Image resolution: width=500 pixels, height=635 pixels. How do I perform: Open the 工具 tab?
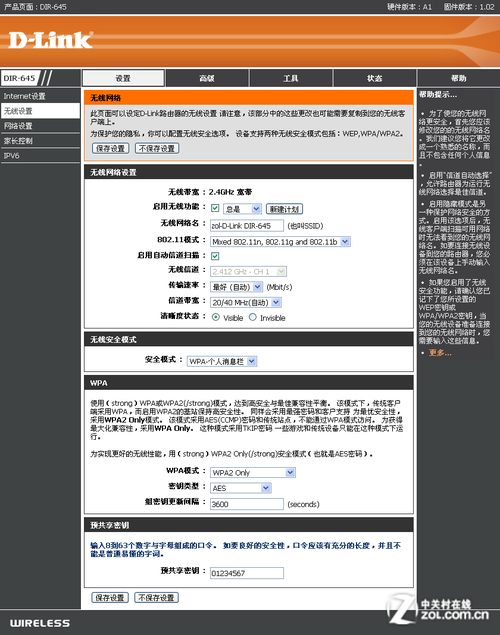291,78
